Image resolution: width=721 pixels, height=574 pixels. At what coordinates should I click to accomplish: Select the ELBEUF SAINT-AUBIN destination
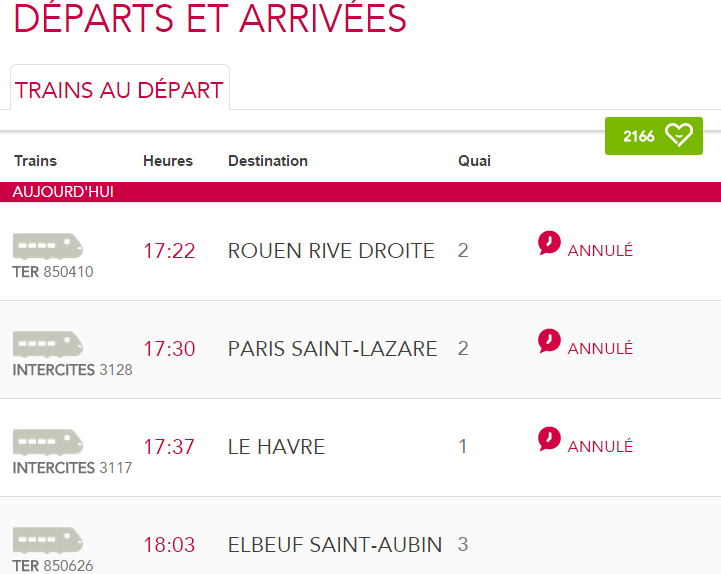tap(335, 545)
